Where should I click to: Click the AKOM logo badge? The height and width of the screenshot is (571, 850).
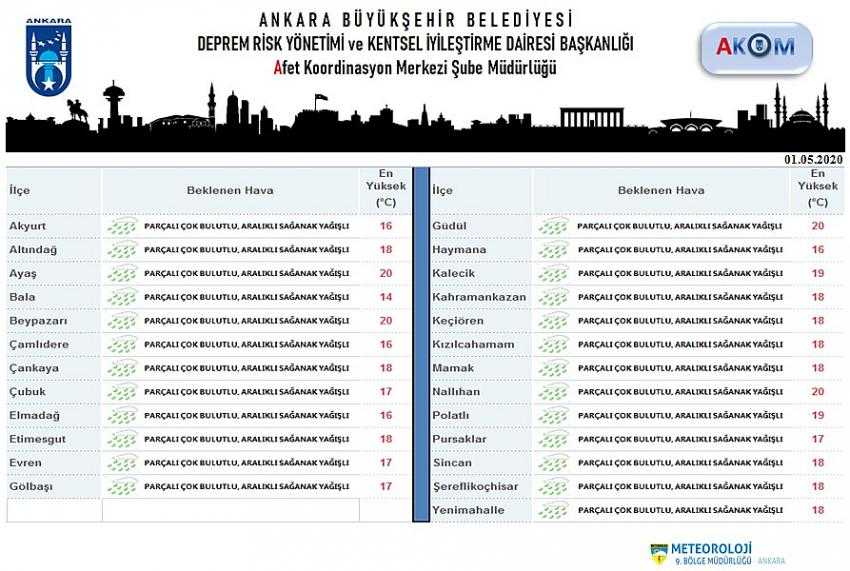tap(756, 48)
